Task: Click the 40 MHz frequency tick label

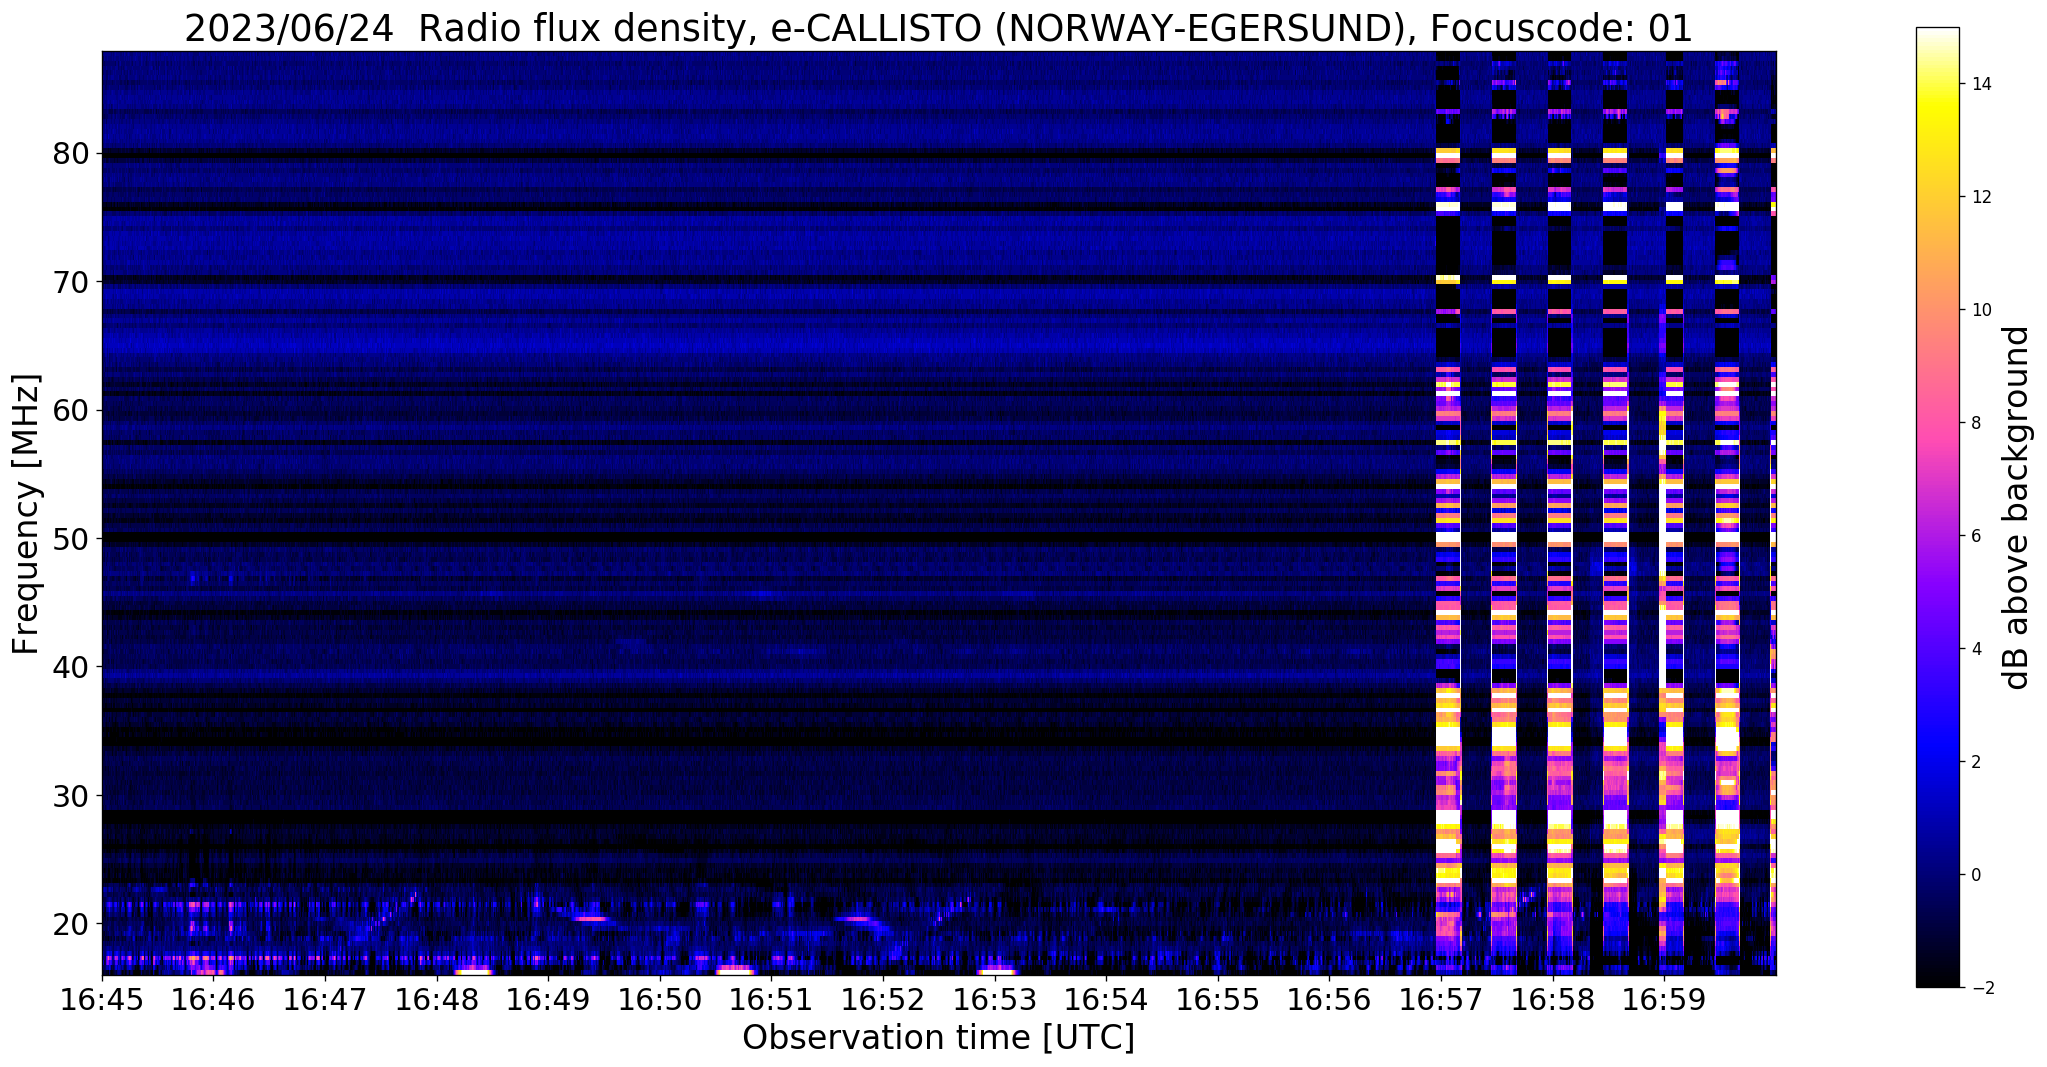Action: coord(72,667)
